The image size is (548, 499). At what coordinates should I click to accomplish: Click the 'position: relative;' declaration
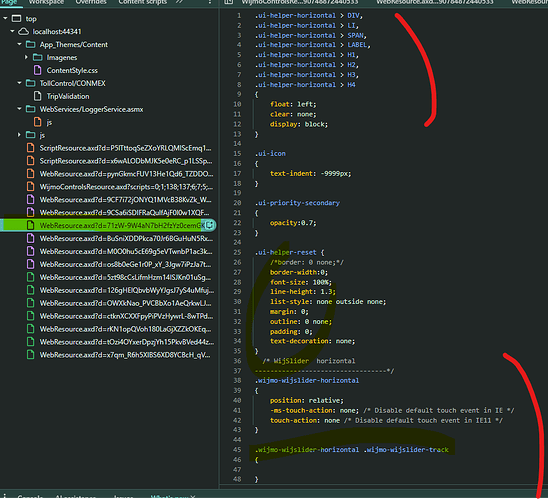coord(307,400)
